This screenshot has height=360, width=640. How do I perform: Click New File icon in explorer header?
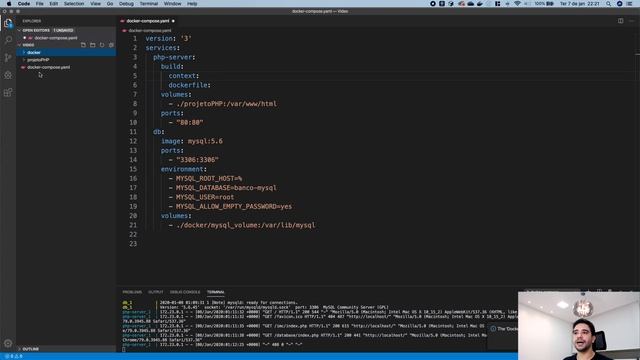(x=83, y=45)
